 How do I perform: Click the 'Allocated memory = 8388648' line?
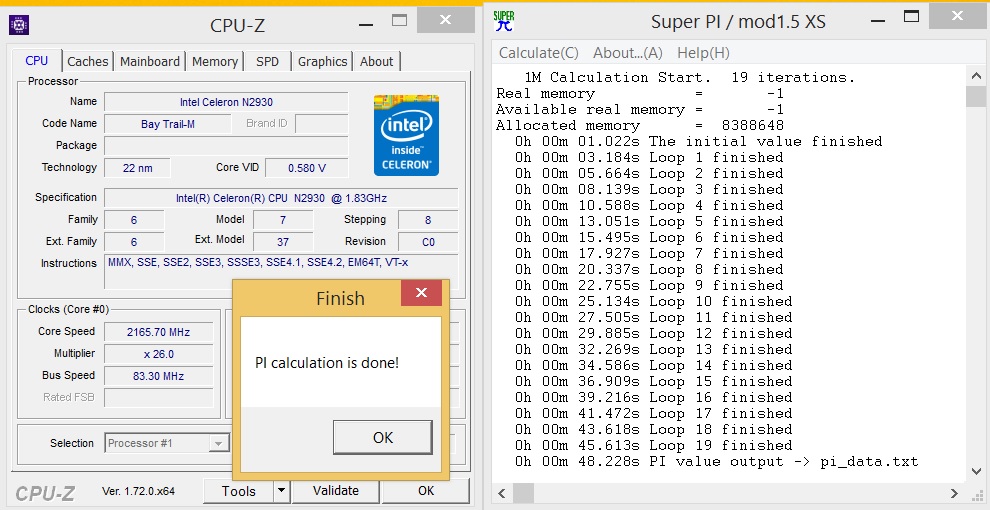tap(640, 125)
